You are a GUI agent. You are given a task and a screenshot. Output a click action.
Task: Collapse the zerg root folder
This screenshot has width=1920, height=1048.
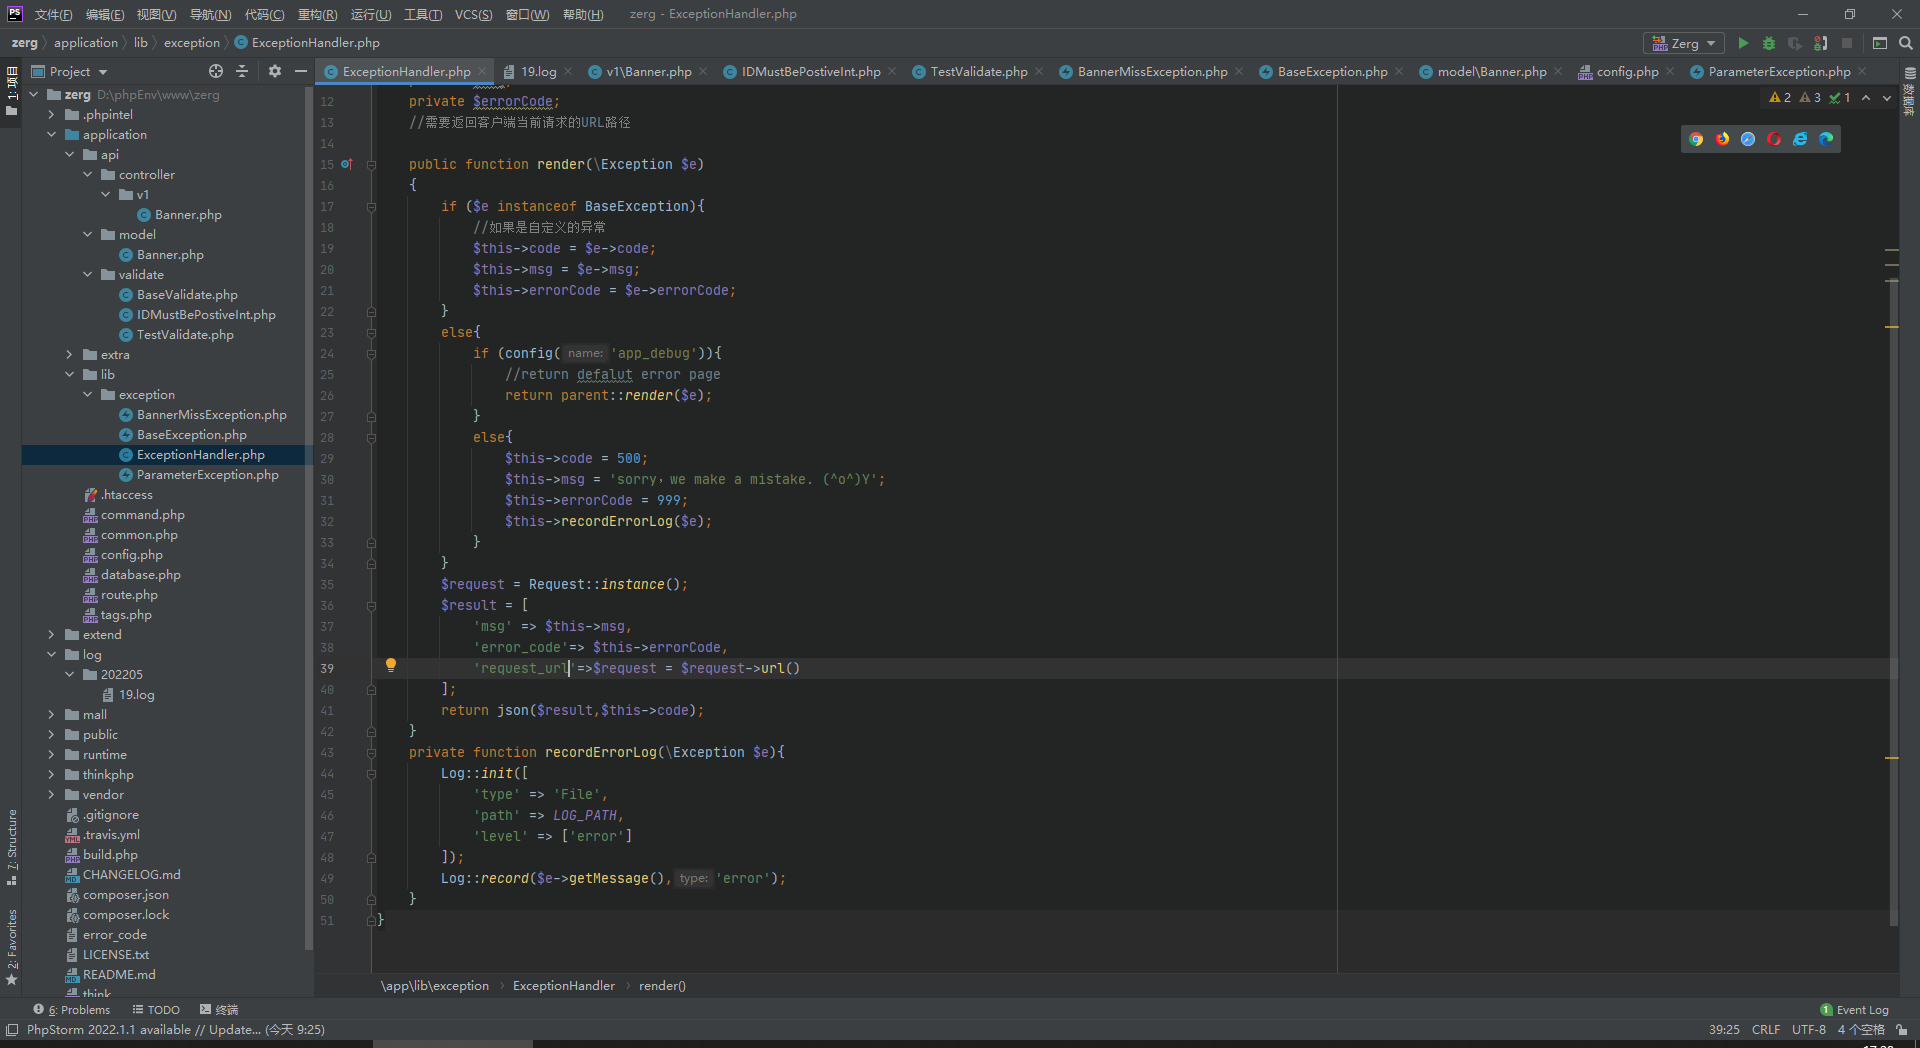(34, 95)
